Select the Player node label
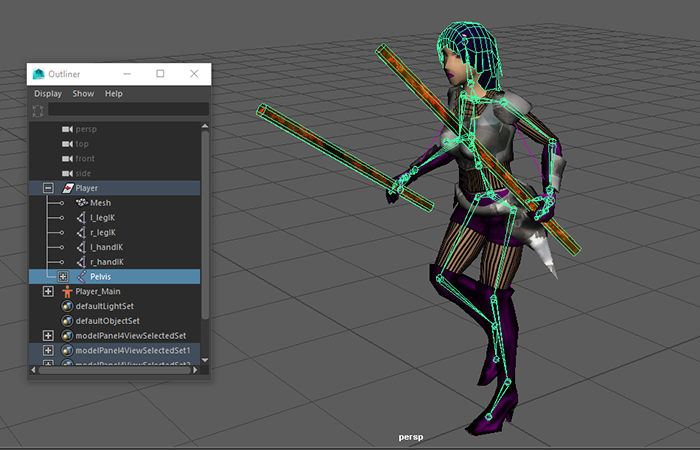The height and width of the screenshot is (450, 700). [x=87, y=188]
